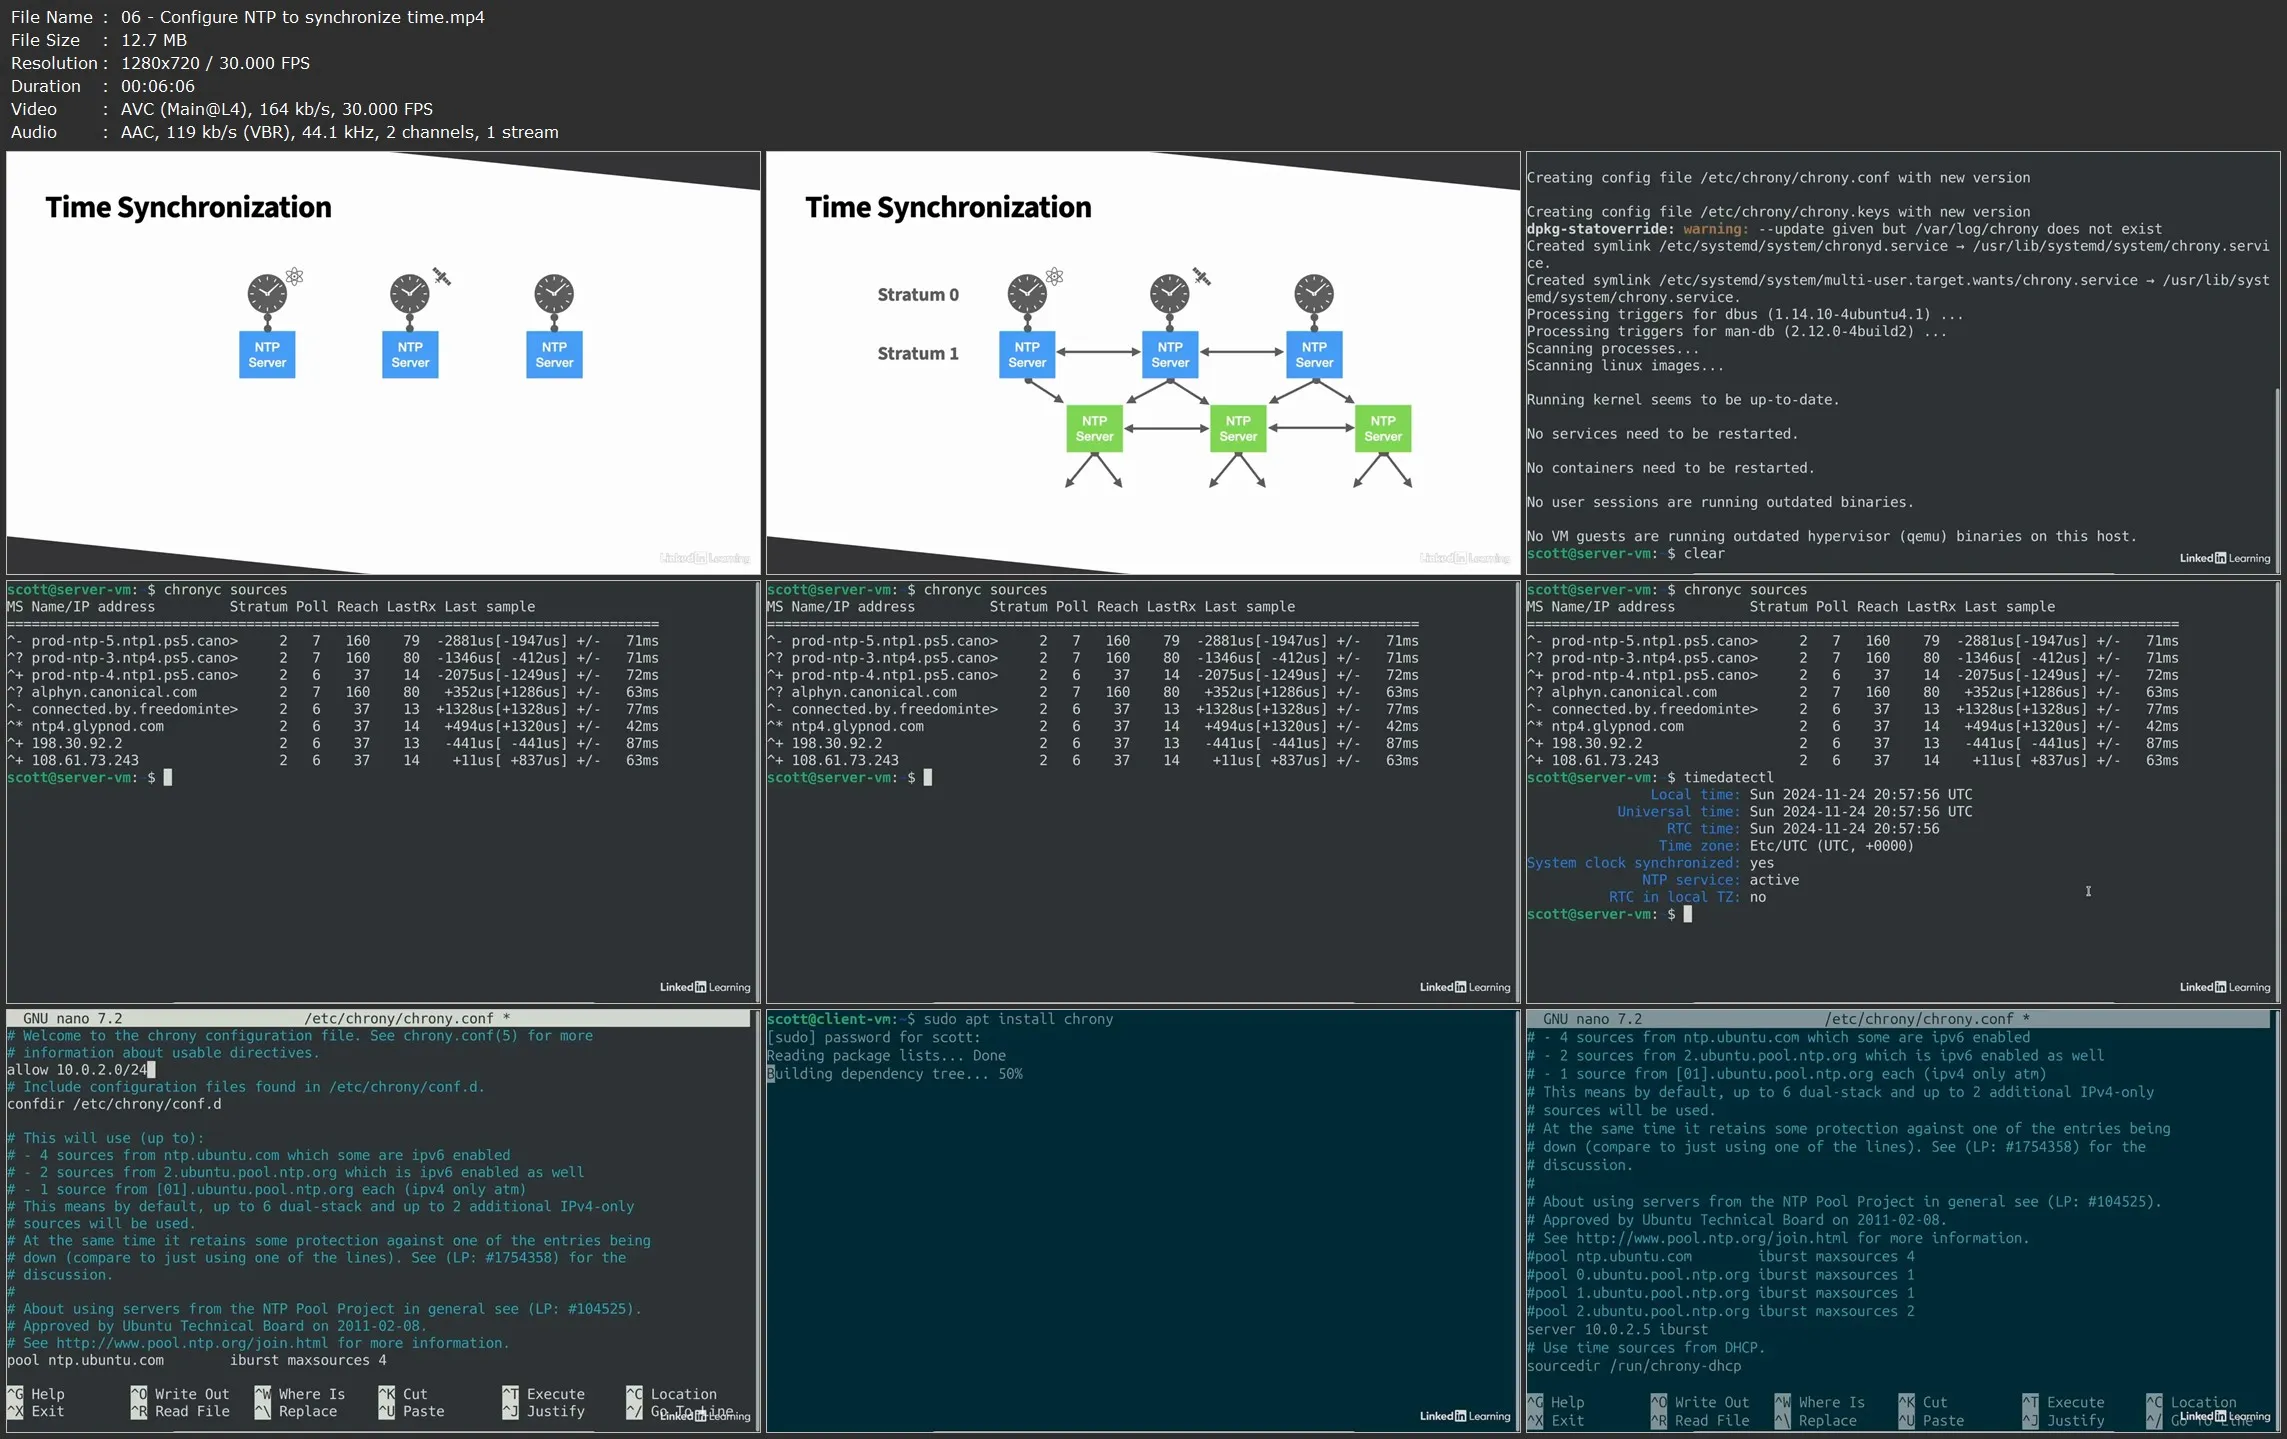Click the 'Scanning processes...' line

click(x=1612, y=349)
